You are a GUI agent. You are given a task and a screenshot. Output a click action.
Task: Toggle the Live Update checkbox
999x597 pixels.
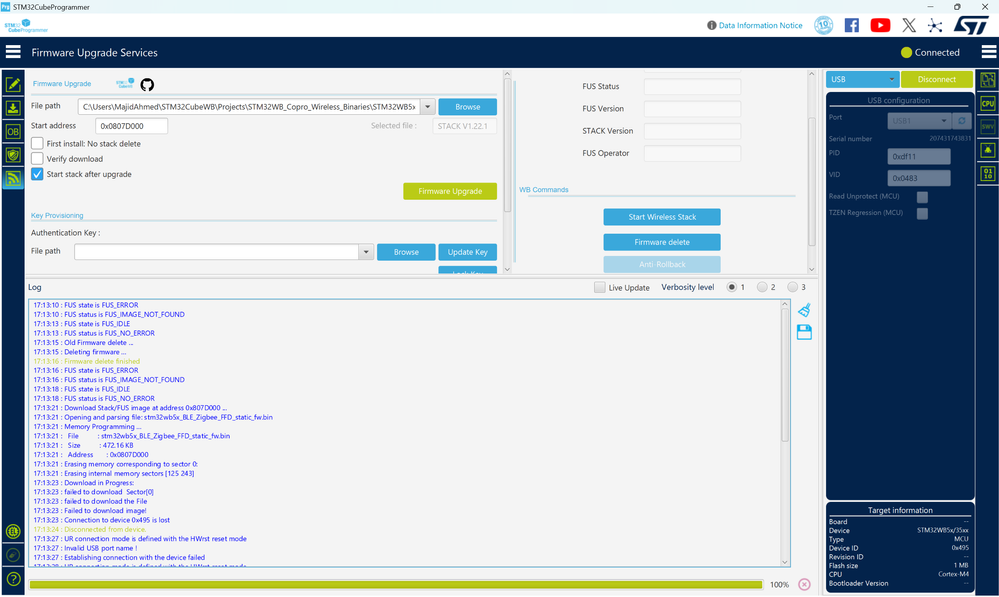[600, 287]
